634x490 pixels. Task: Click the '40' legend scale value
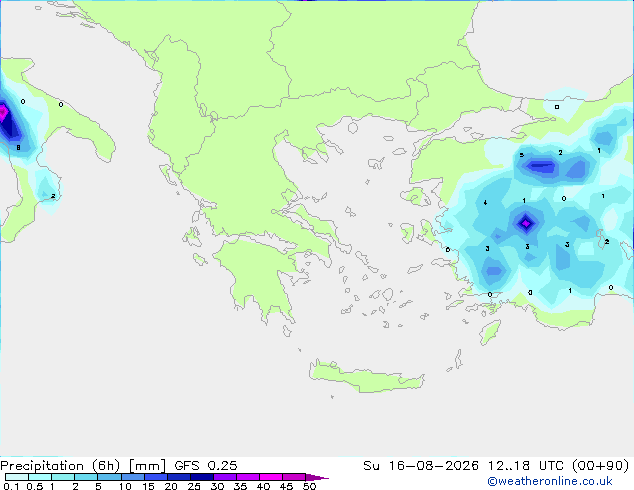263,486
